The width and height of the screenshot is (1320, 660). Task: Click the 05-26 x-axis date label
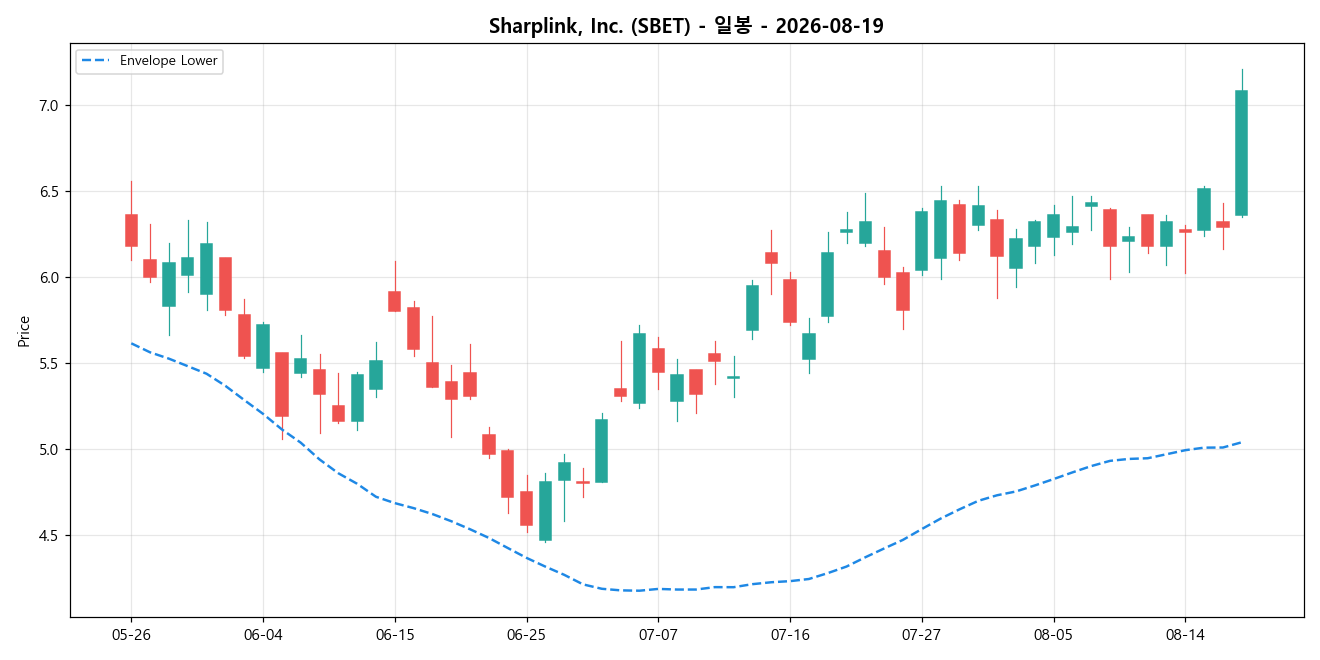coord(131,634)
